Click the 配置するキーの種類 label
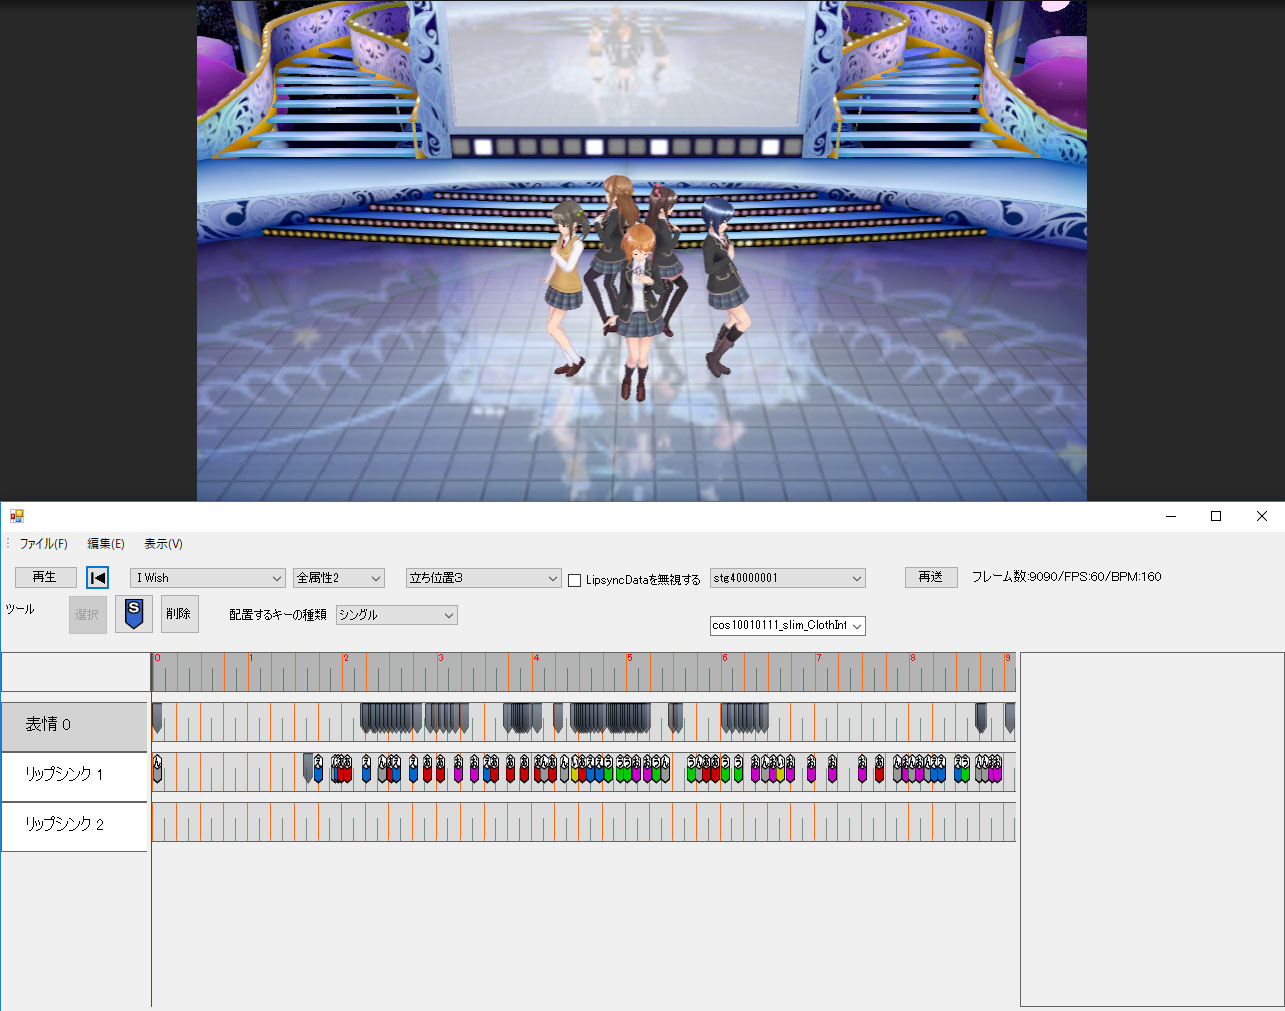The width and height of the screenshot is (1285, 1011). (278, 615)
